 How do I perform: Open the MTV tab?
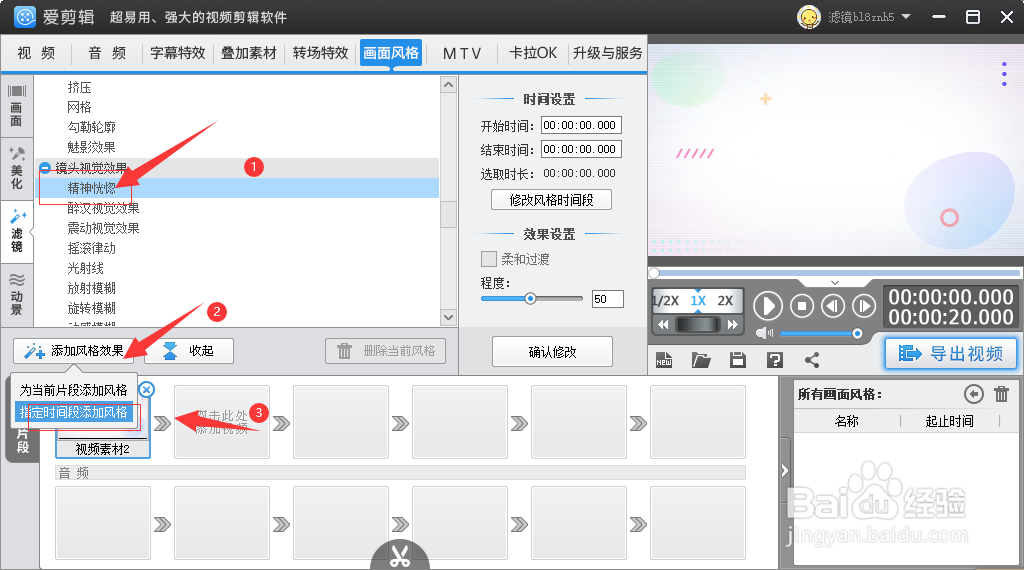click(x=462, y=53)
